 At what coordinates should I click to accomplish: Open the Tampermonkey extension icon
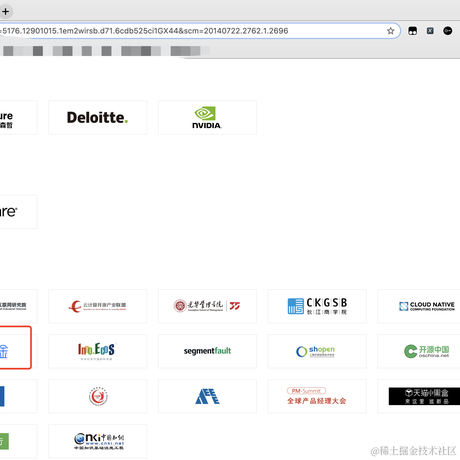[413, 31]
